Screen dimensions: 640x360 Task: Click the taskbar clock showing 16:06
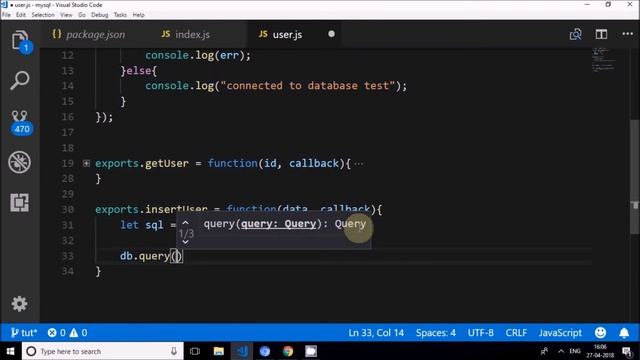(600, 351)
